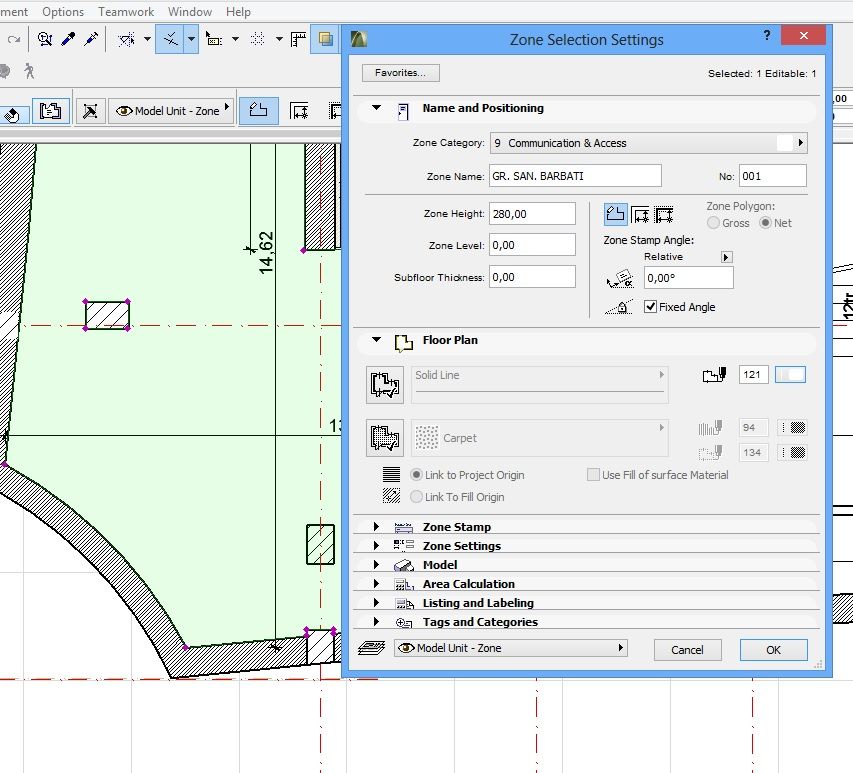The image size is (853, 773).
Task: Open the Zone Category dropdown
Action: click(x=647, y=143)
